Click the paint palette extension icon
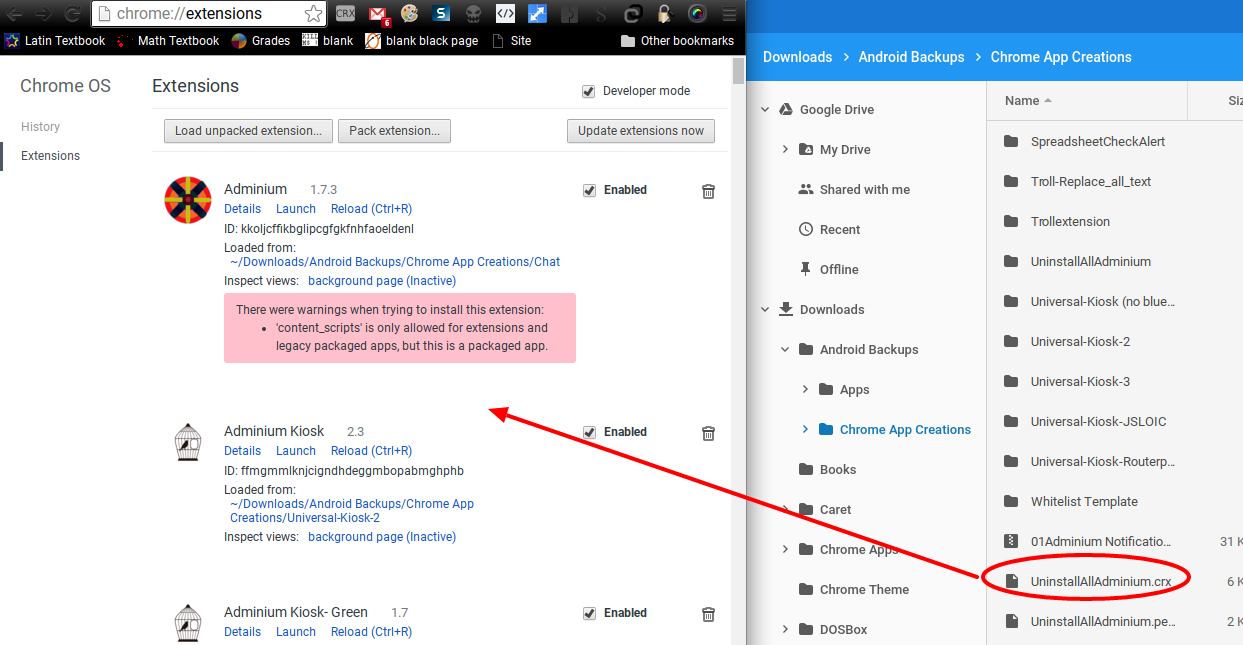 point(409,14)
